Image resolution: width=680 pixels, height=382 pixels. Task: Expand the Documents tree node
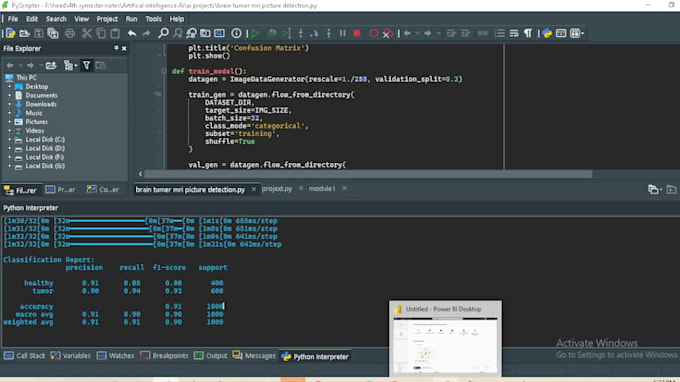tap(9, 95)
